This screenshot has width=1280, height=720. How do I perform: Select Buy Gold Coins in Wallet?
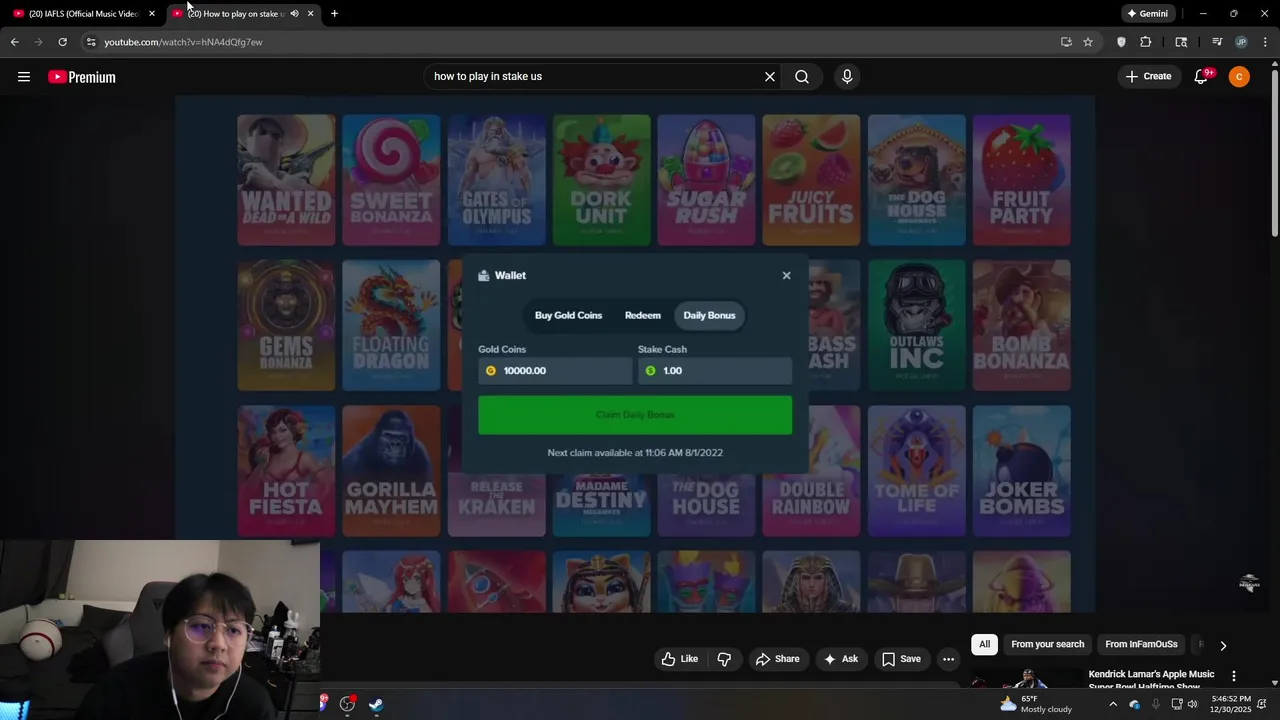tap(568, 316)
